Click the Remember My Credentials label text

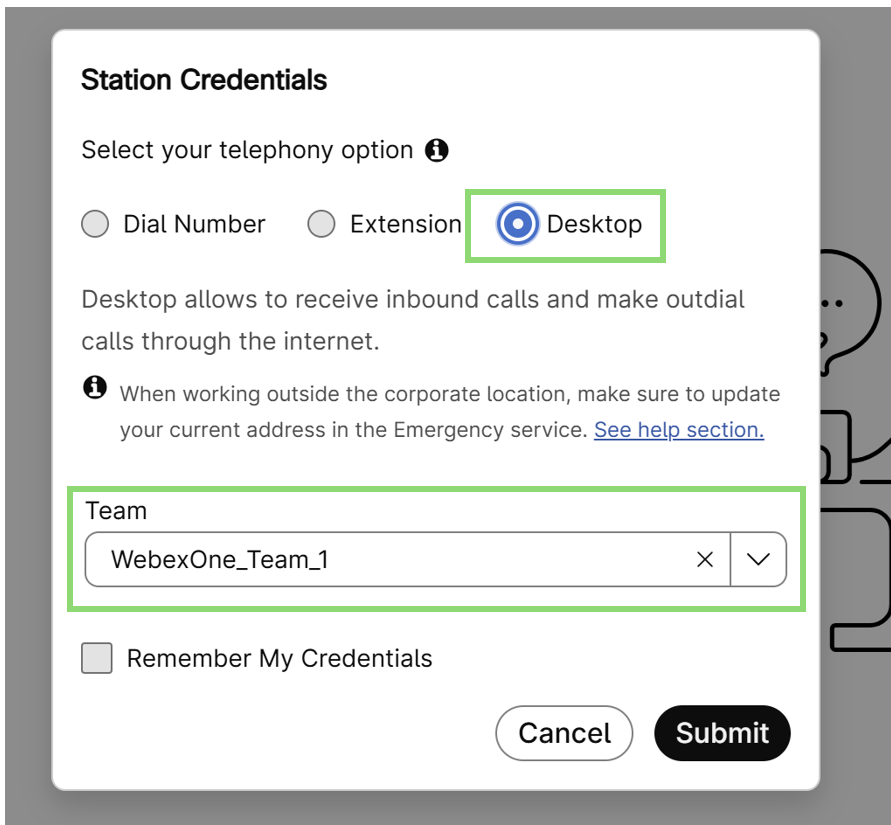pyautogui.click(x=279, y=659)
